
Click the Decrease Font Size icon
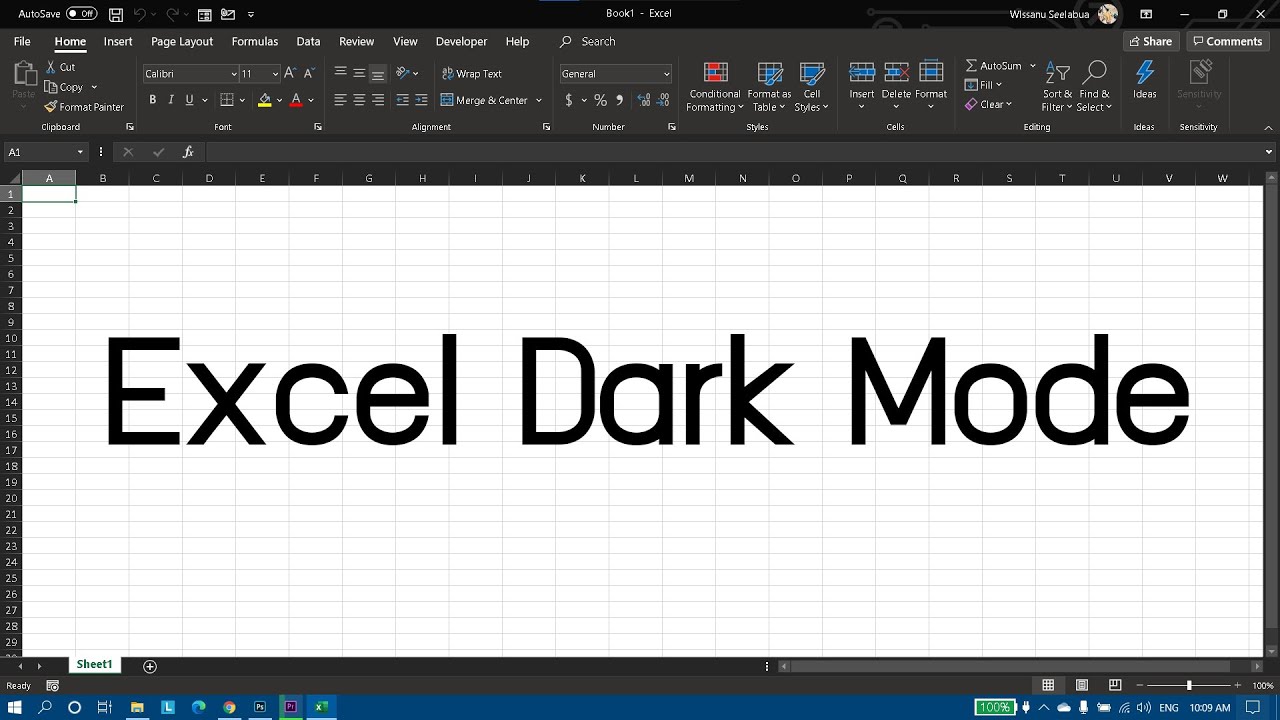308,73
